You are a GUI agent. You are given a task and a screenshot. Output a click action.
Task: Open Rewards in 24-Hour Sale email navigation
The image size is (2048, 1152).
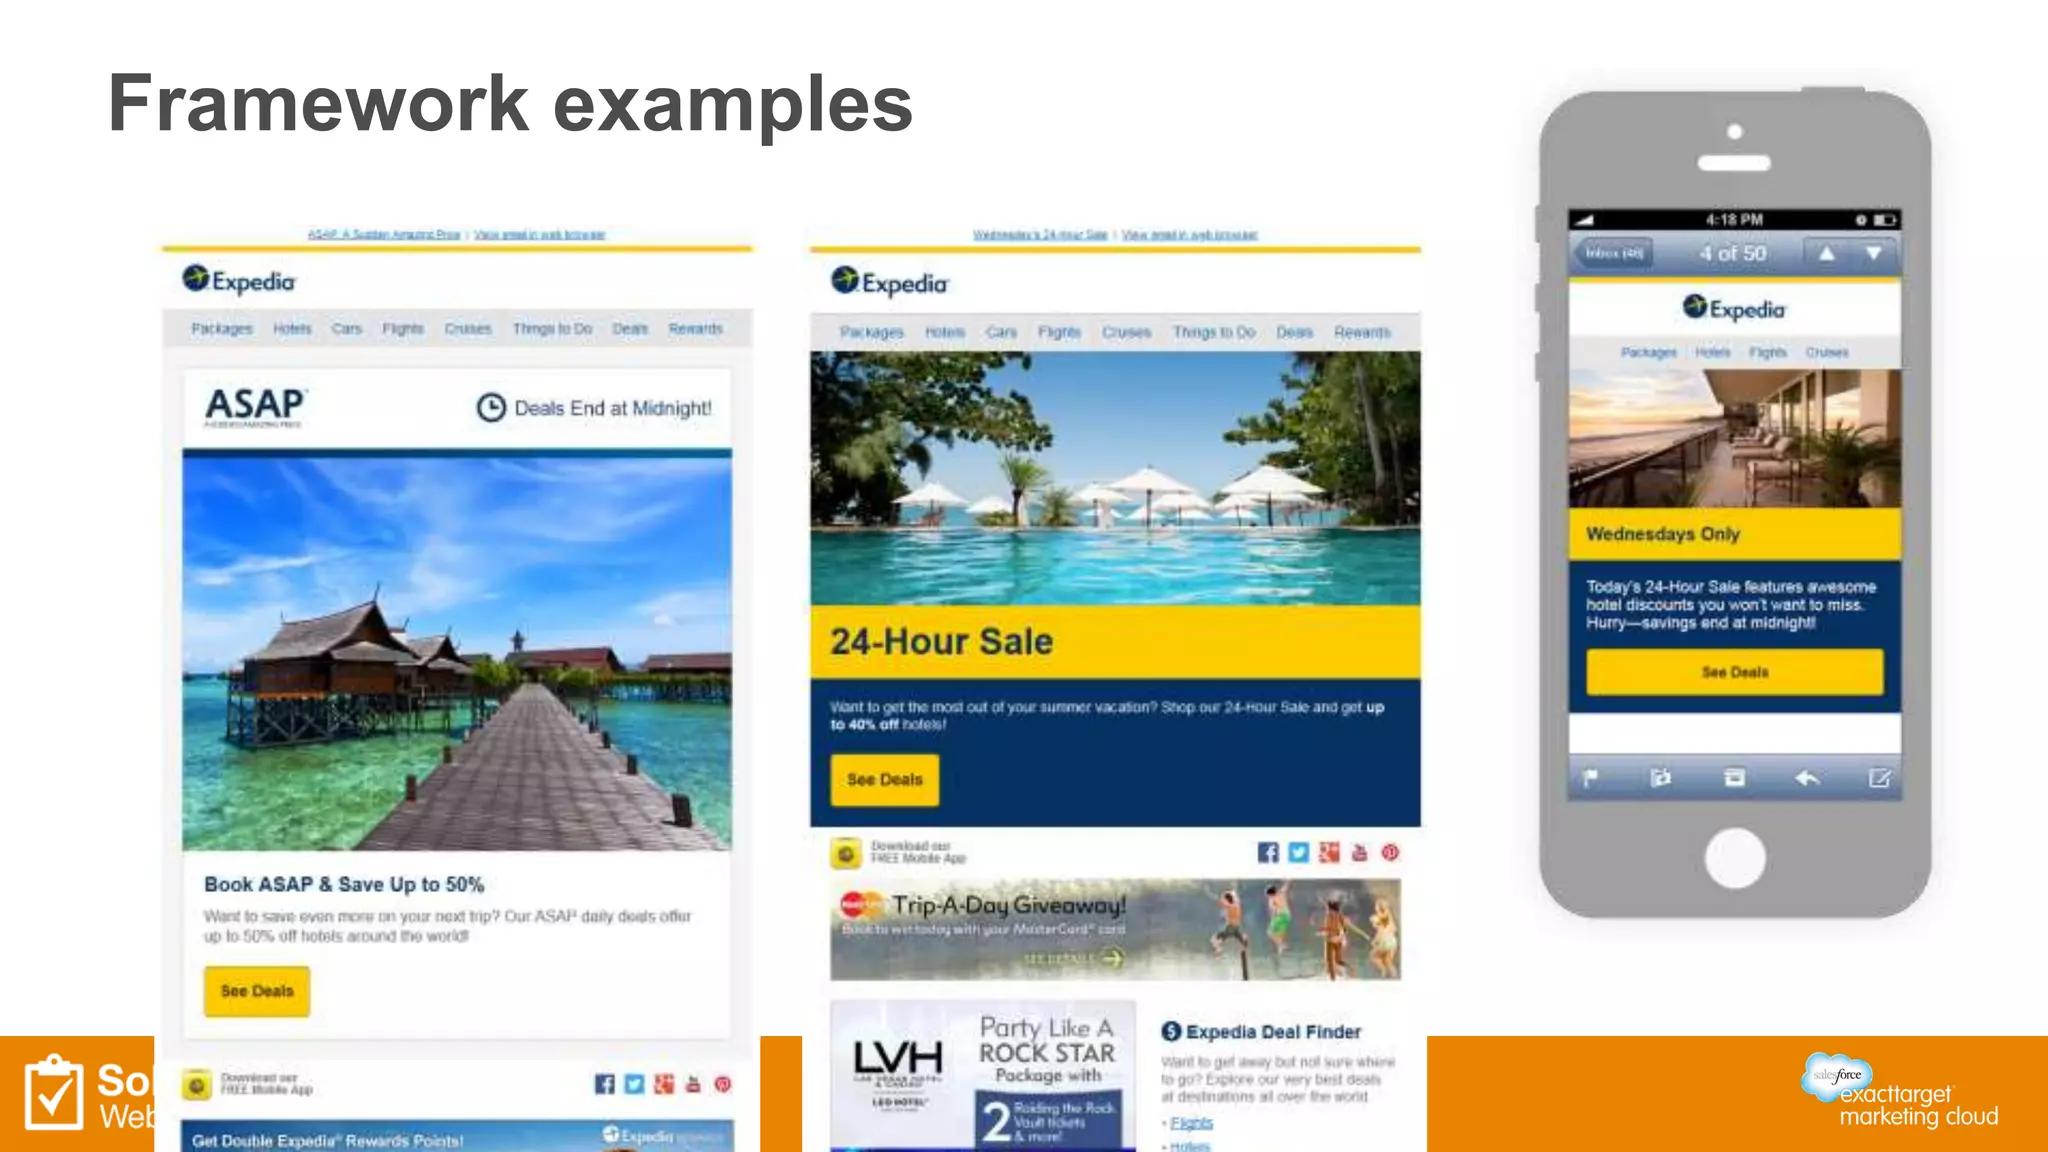coord(1362,332)
